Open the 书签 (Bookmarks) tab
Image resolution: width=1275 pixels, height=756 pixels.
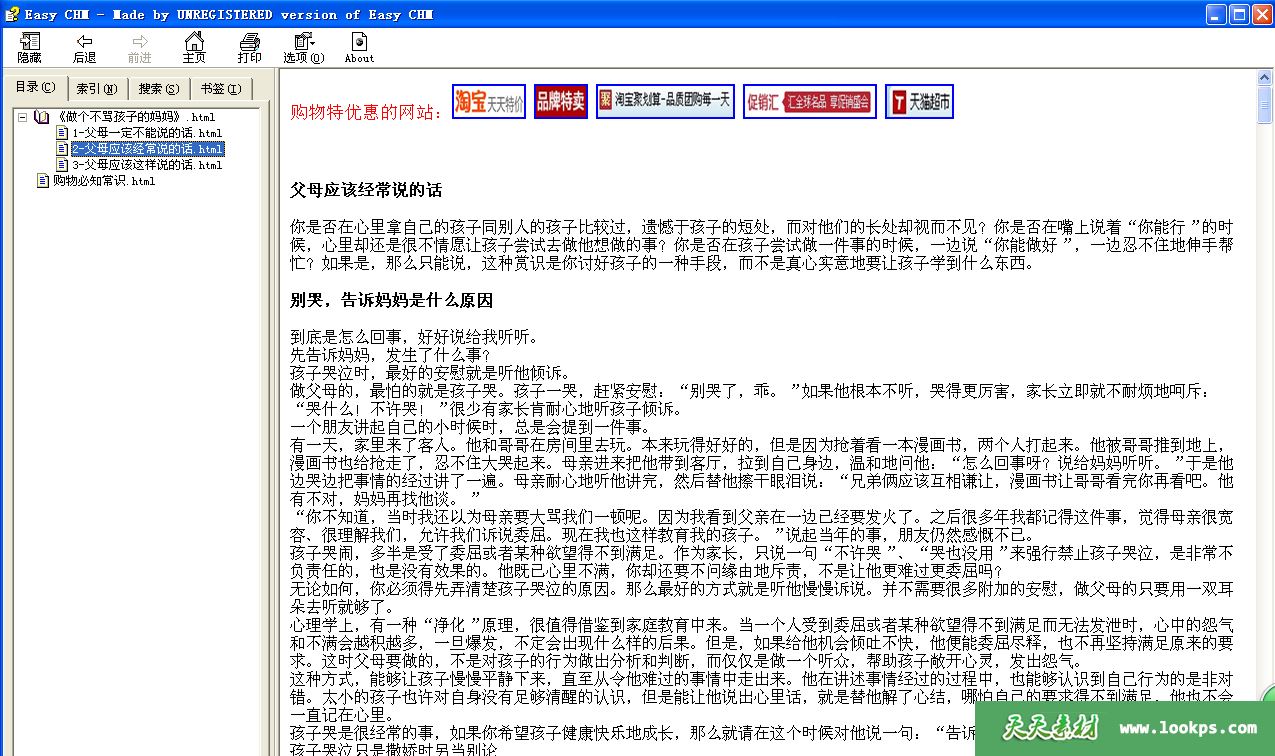click(220, 89)
